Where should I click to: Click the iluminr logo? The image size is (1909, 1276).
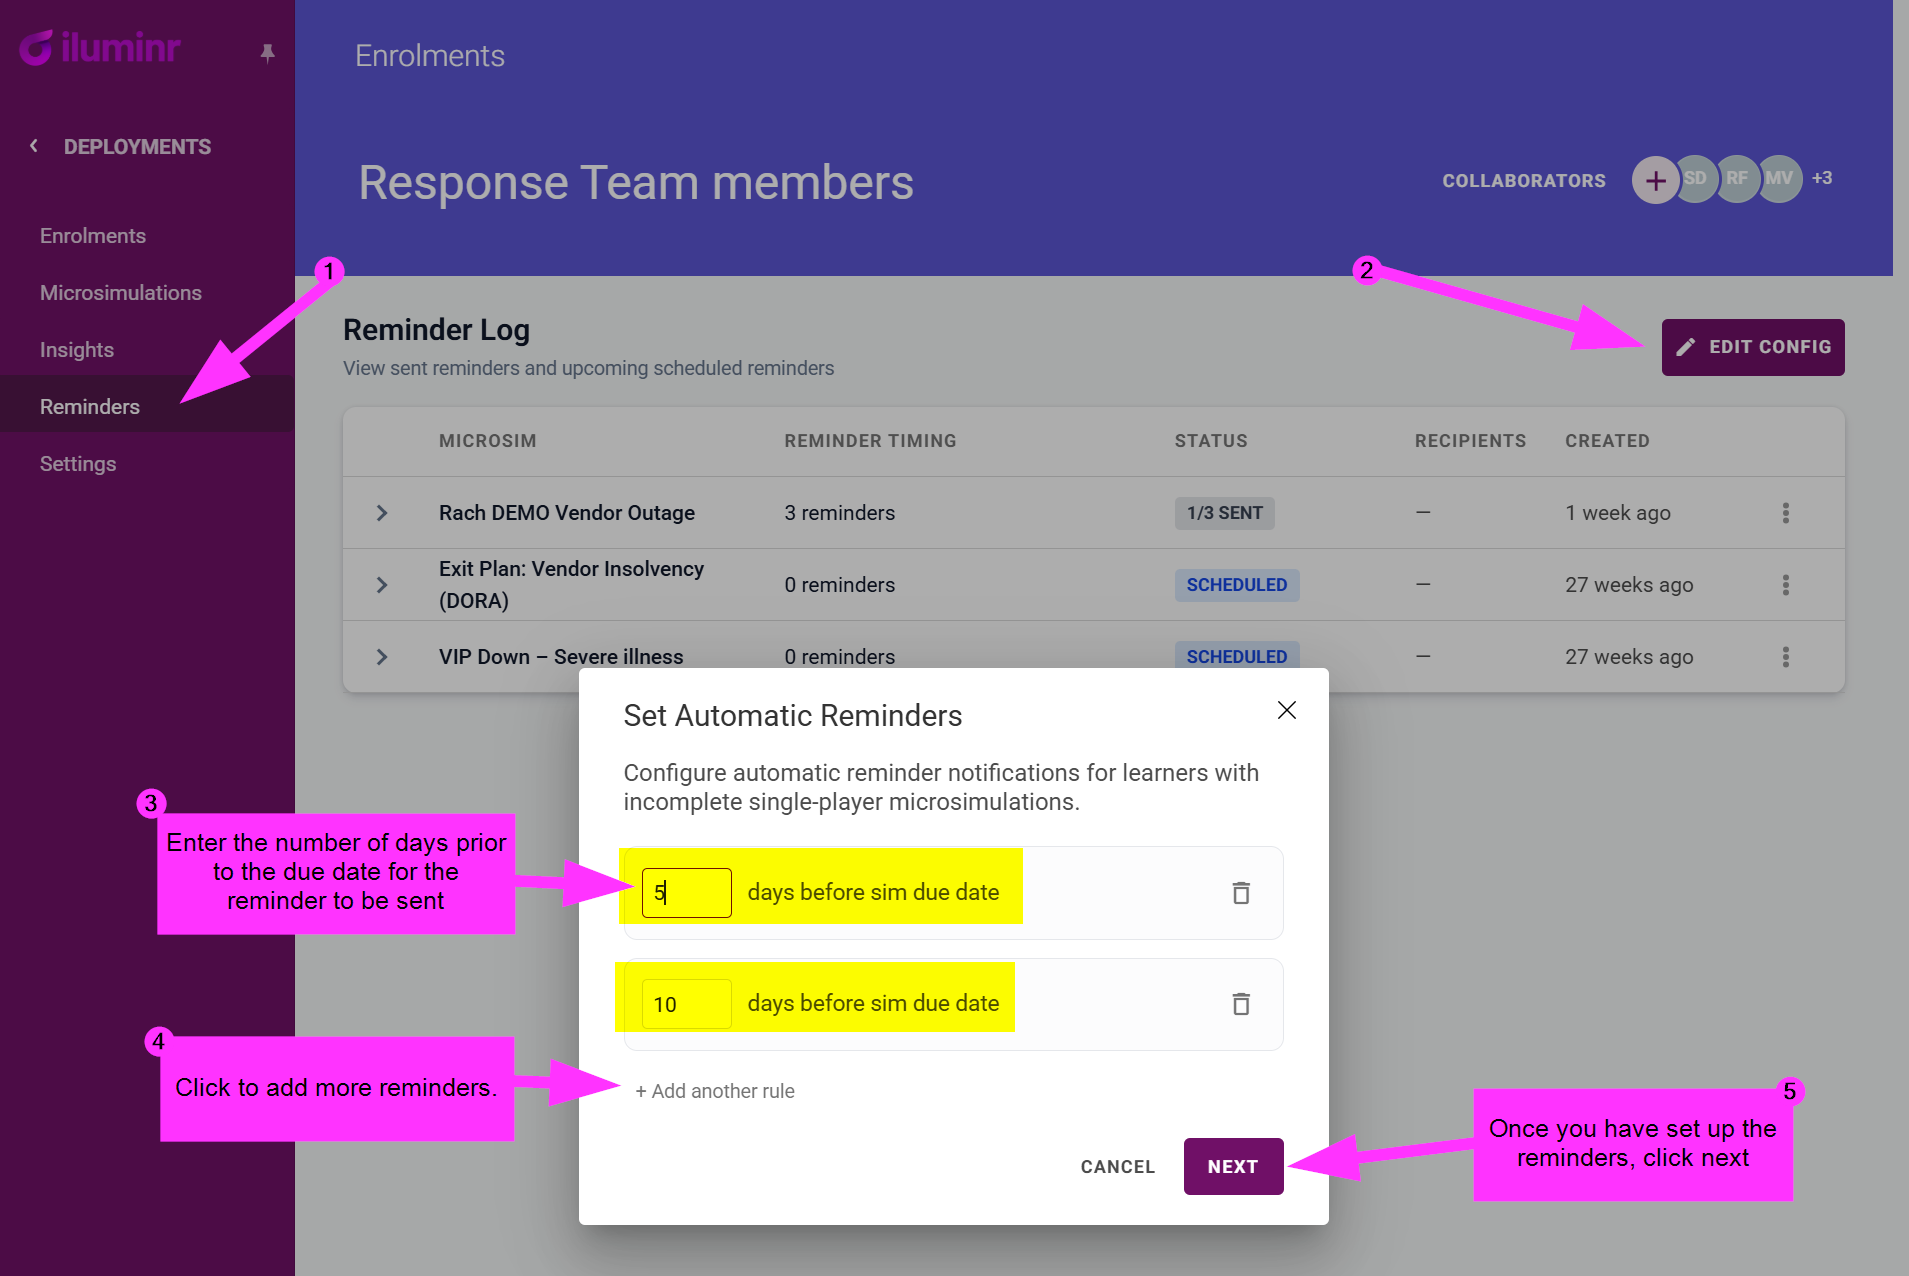coord(100,48)
